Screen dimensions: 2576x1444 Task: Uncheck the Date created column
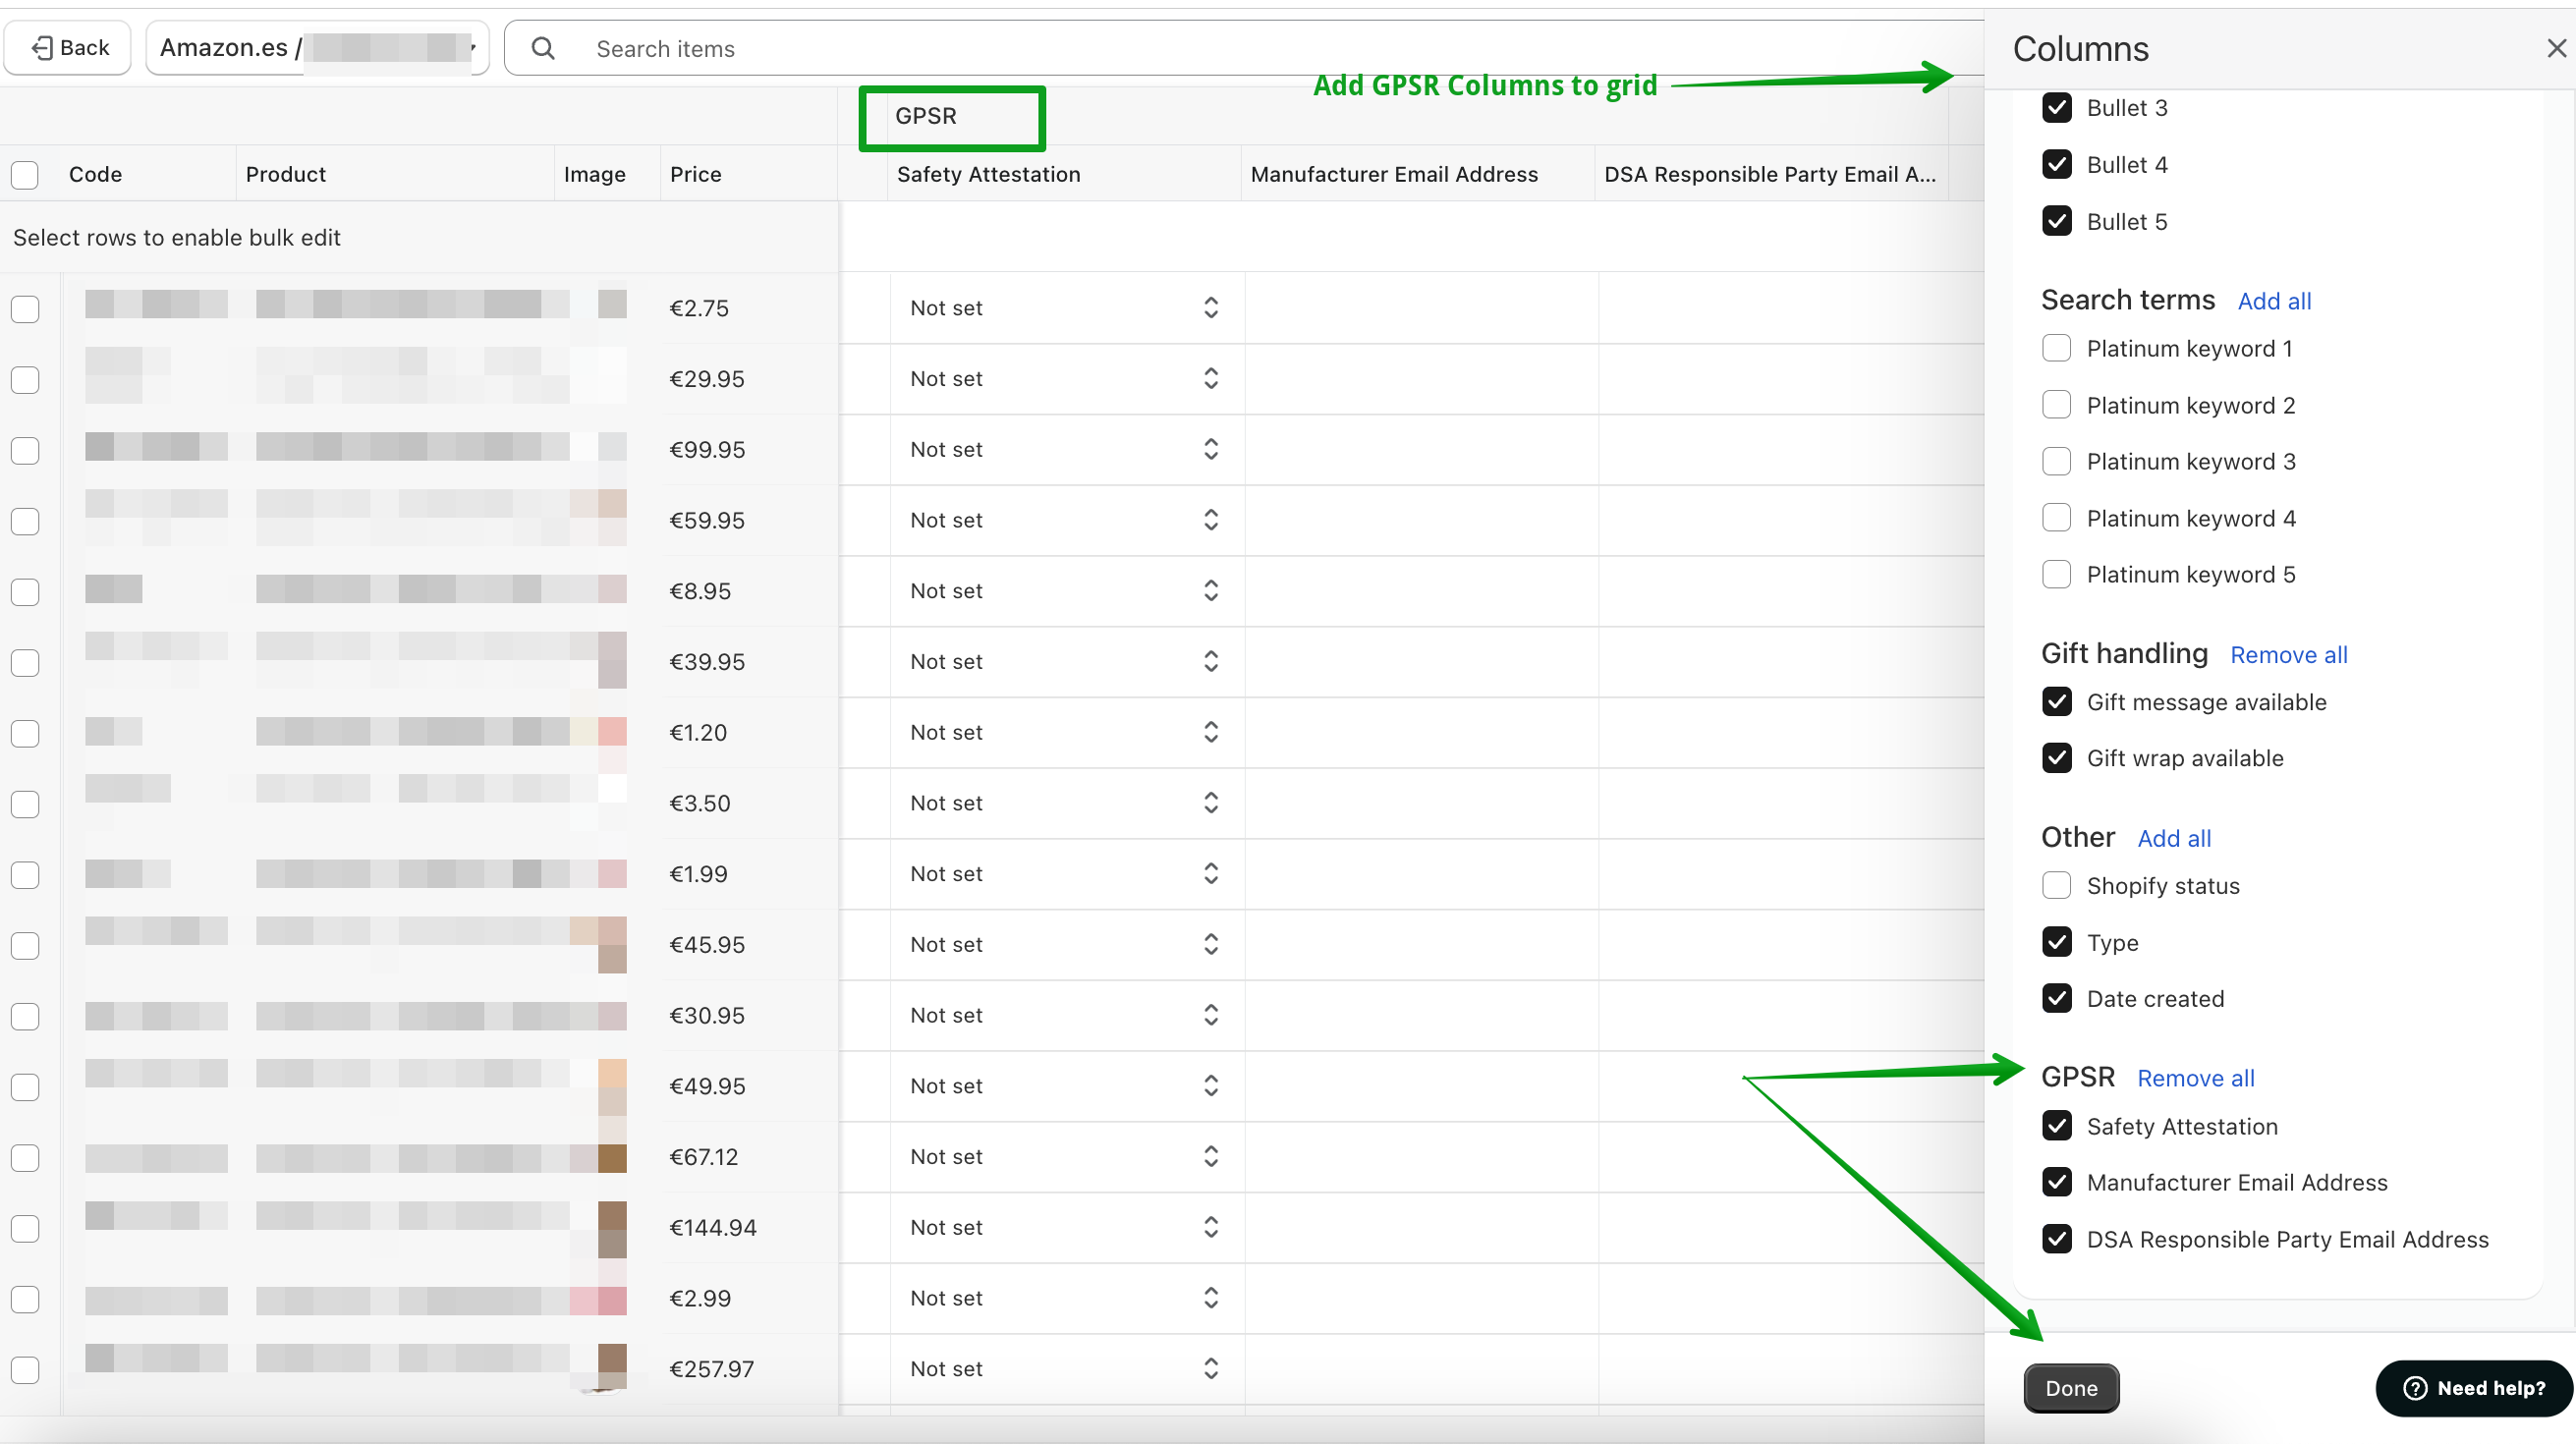[x=2057, y=999]
